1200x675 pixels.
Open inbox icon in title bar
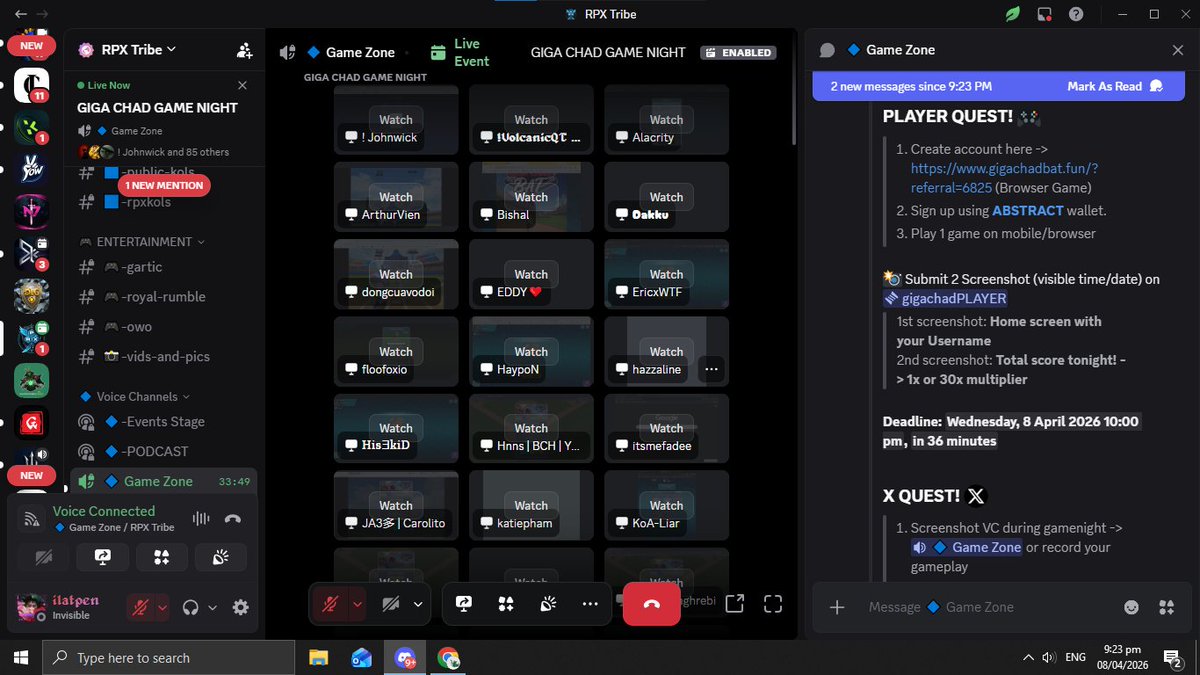1045,14
